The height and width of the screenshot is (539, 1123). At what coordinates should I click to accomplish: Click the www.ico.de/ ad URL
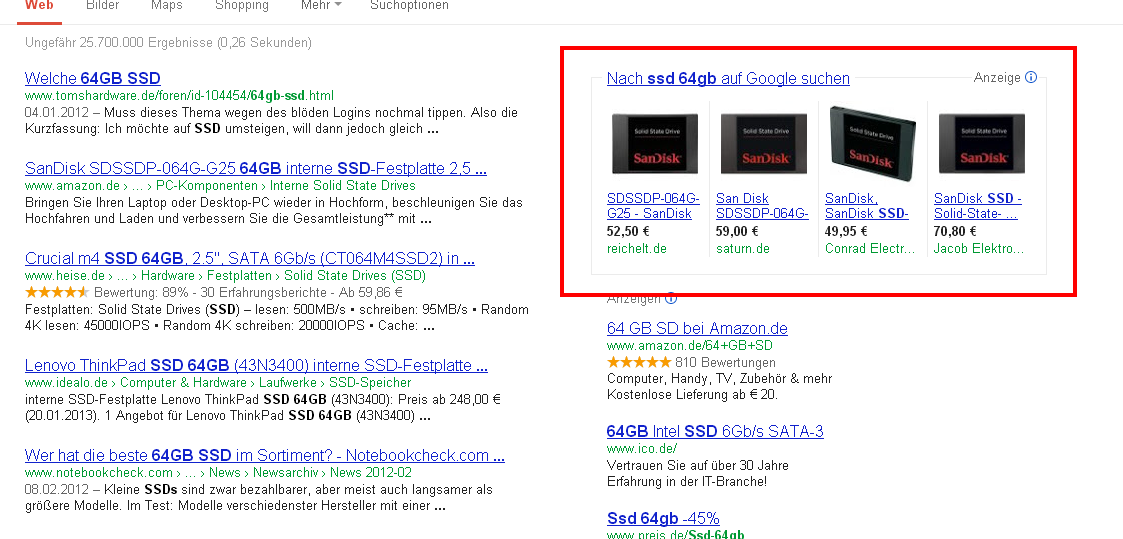(x=642, y=449)
